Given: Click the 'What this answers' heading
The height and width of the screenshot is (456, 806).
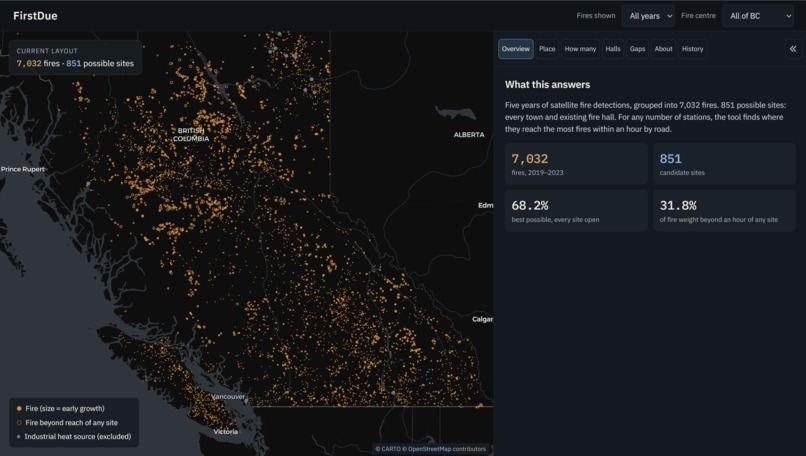Looking at the screenshot, I should [x=547, y=85].
